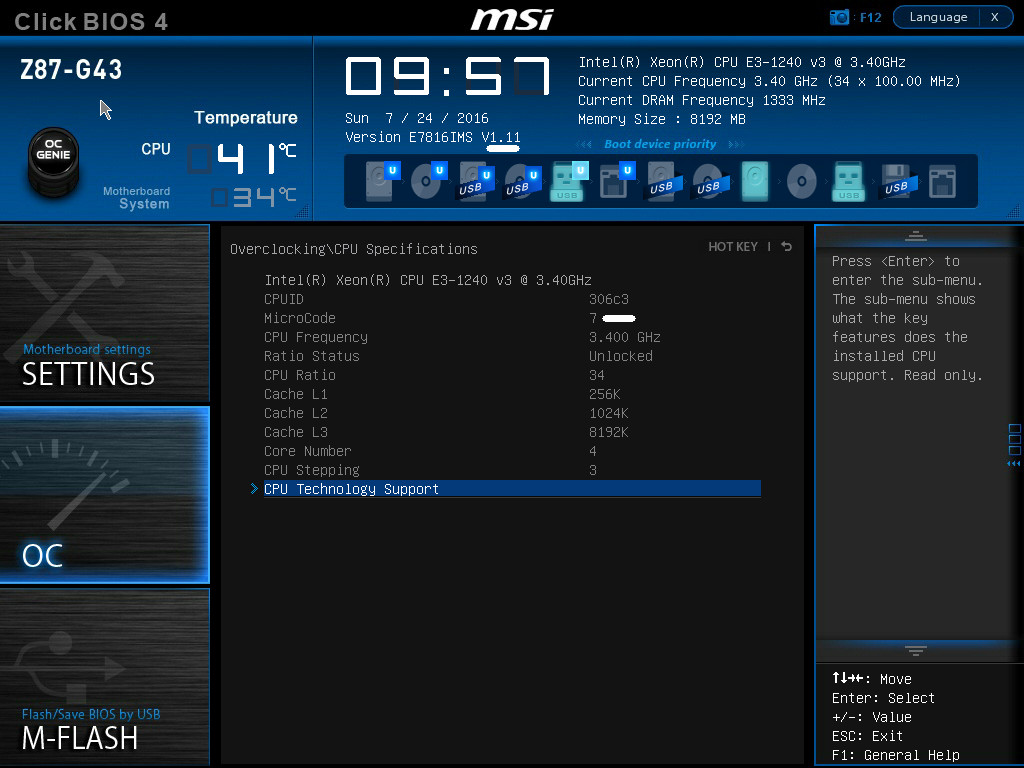Click the Cache L3 8192K value

pos(609,432)
